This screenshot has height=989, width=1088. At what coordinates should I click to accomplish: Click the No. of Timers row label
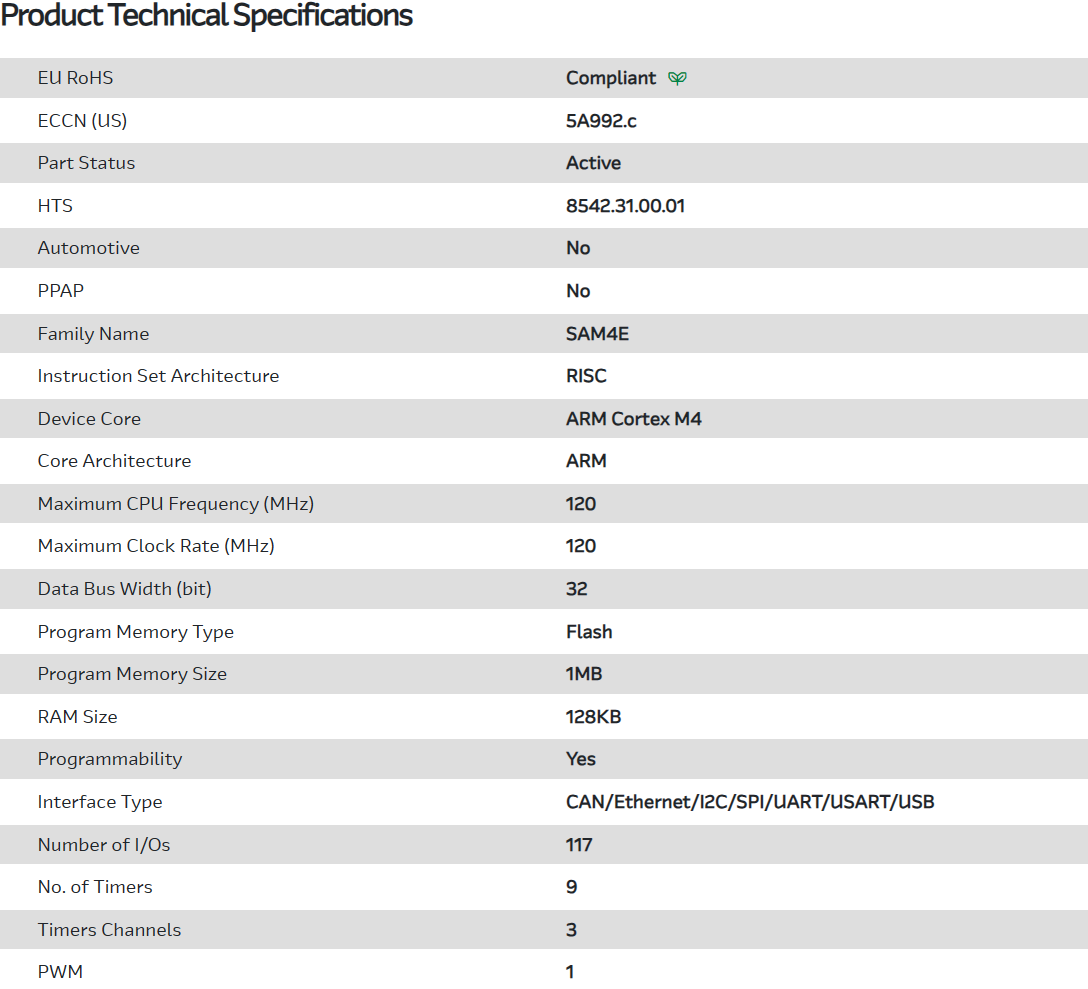pos(95,887)
